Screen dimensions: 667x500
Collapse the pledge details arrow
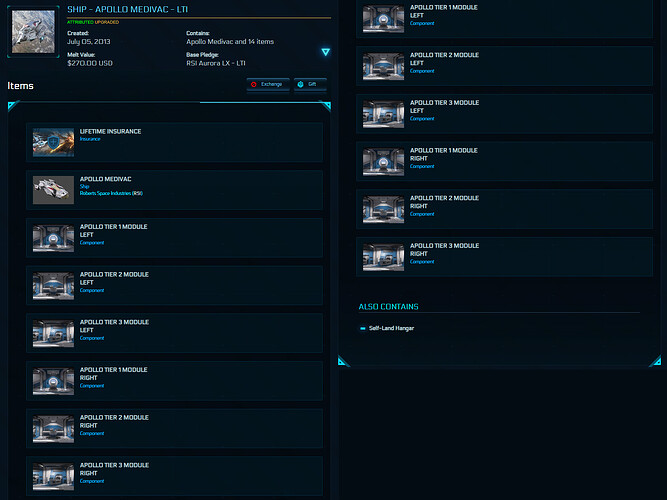tap(325, 52)
